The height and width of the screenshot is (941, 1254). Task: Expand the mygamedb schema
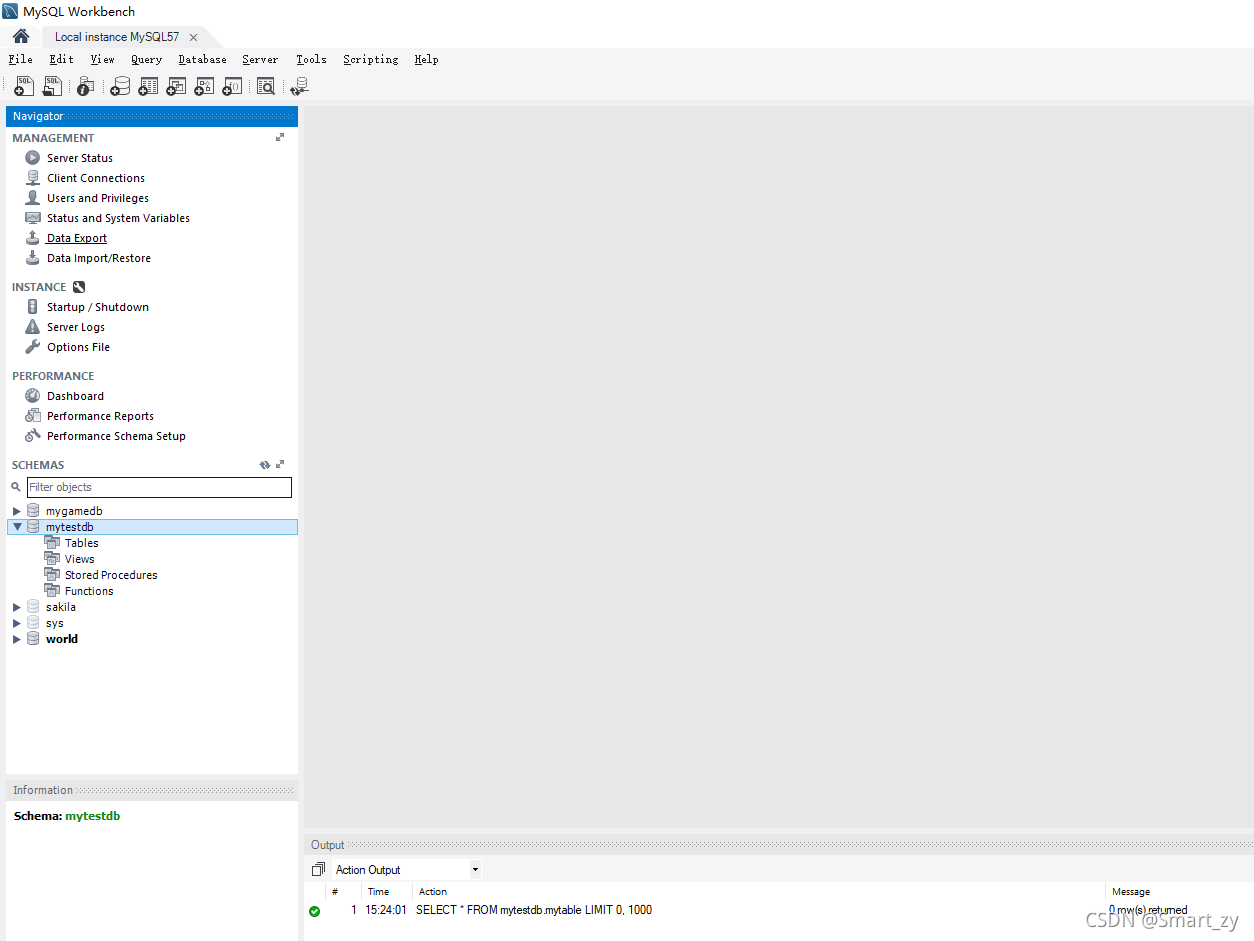tap(16, 511)
